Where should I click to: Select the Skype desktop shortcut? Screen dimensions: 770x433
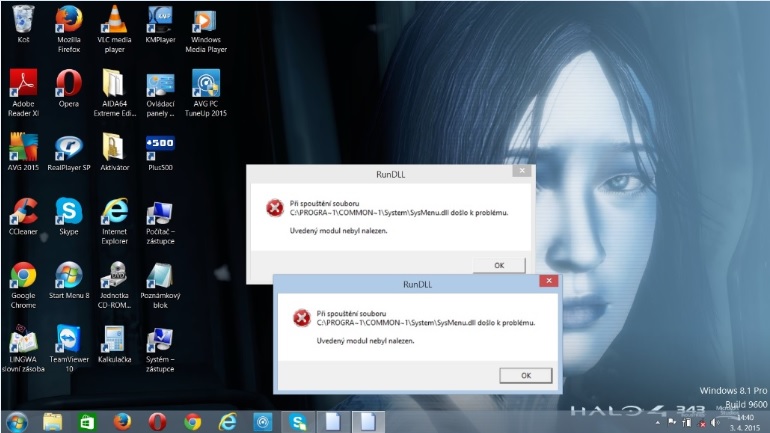click(69, 211)
